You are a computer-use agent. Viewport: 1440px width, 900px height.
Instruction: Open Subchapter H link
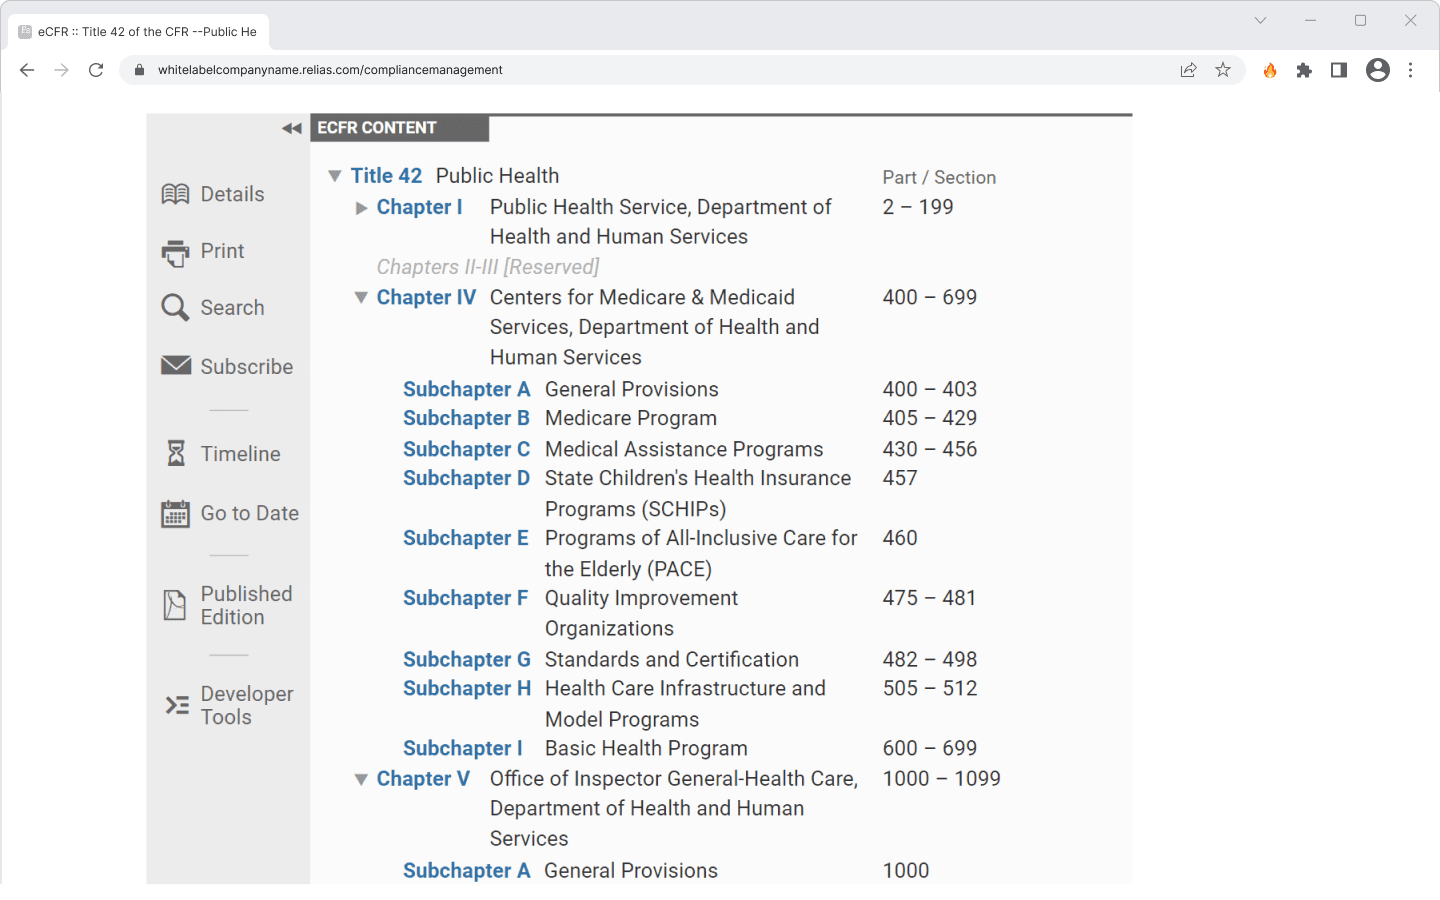467,689
